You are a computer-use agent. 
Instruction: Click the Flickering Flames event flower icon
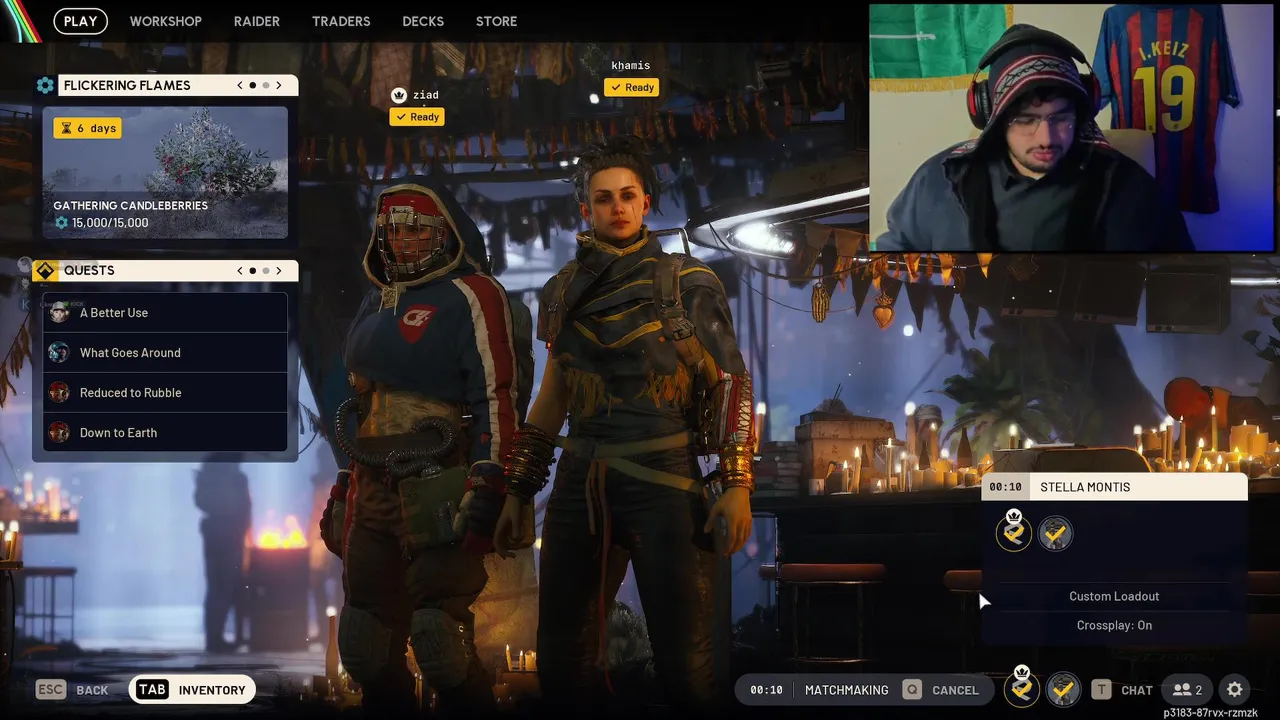pyautogui.click(x=45, y=85)
